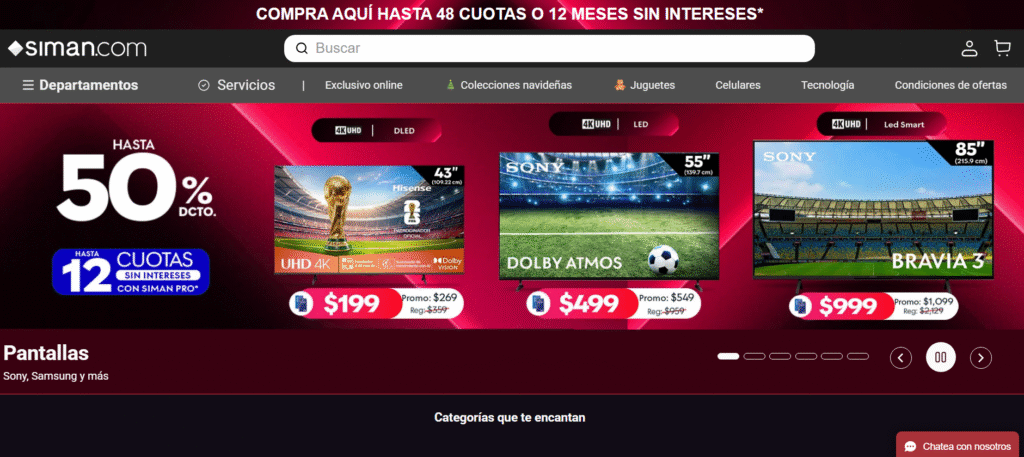The height and width of the screenshot is (457, 1024).
Task: Open the Tecnología menu item
Action: (827, 86)
